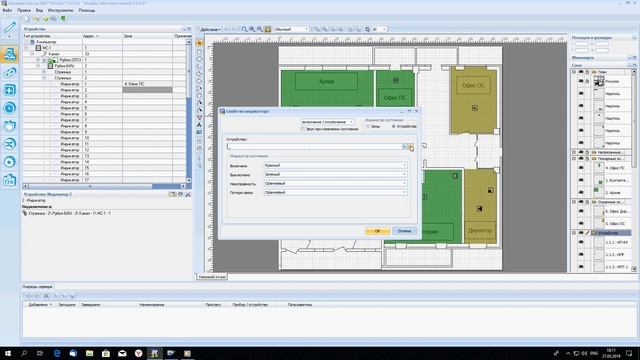This screenshot has height=360, width=640.
Task: Toggle visibility eye of '4. Офис ПС' layer
Action: [x=581, y=168]
